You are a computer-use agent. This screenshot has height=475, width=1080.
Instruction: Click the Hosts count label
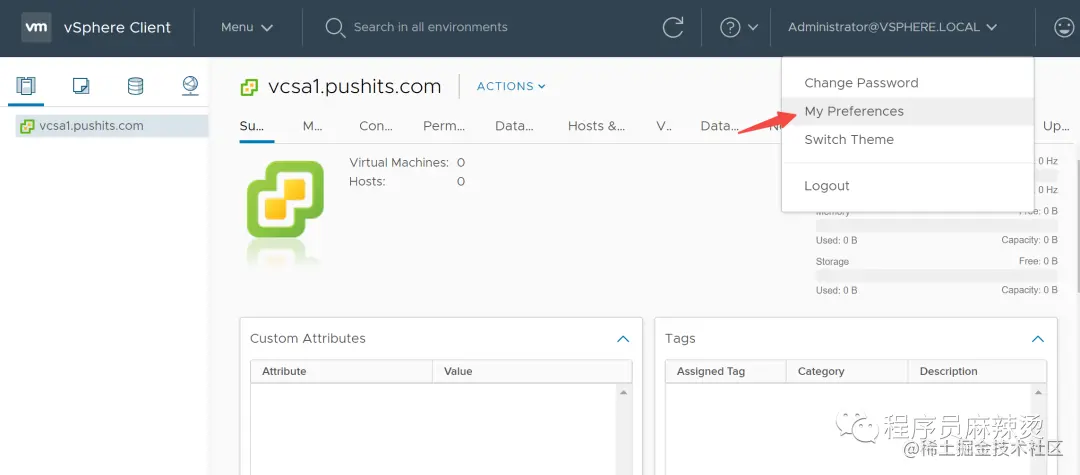pos(367,182)
